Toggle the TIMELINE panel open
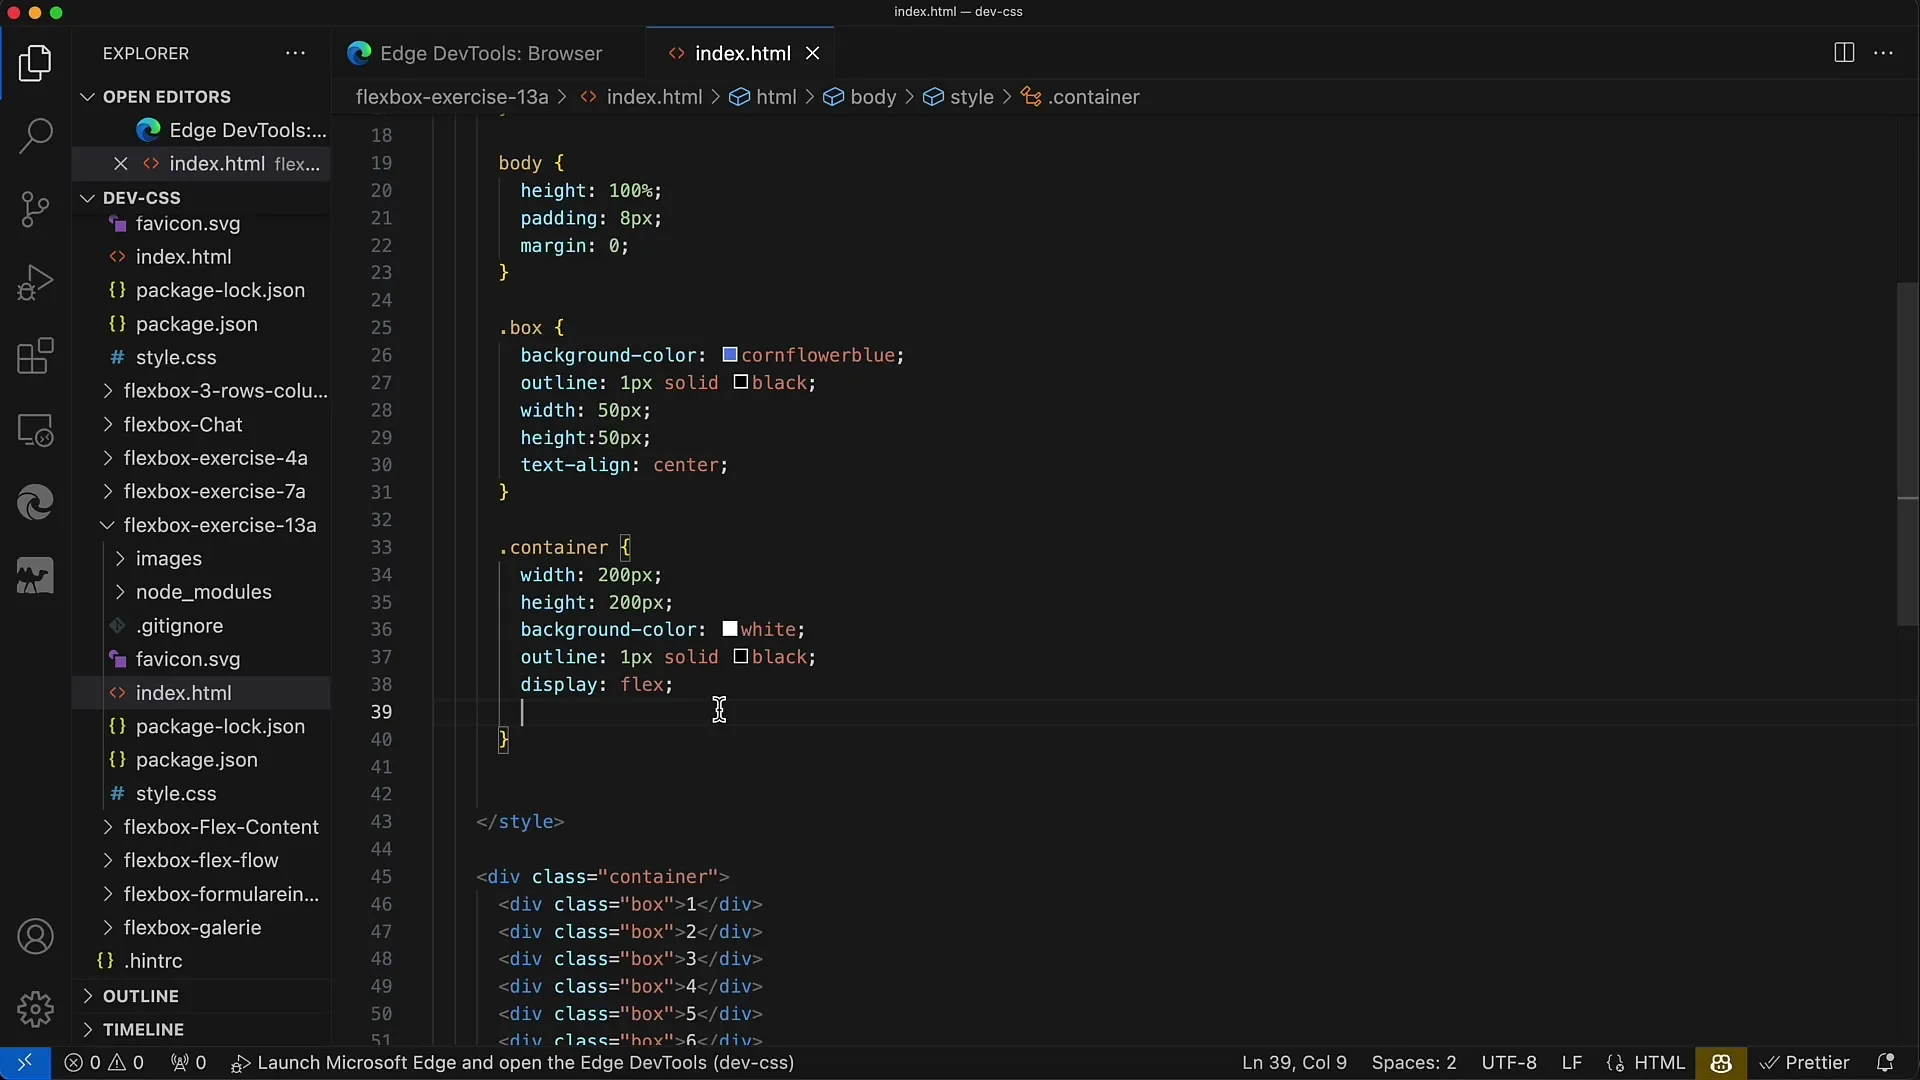Image resolution: width=1920 pixels, height=1080 pixels. click(x=87, y=1030)
